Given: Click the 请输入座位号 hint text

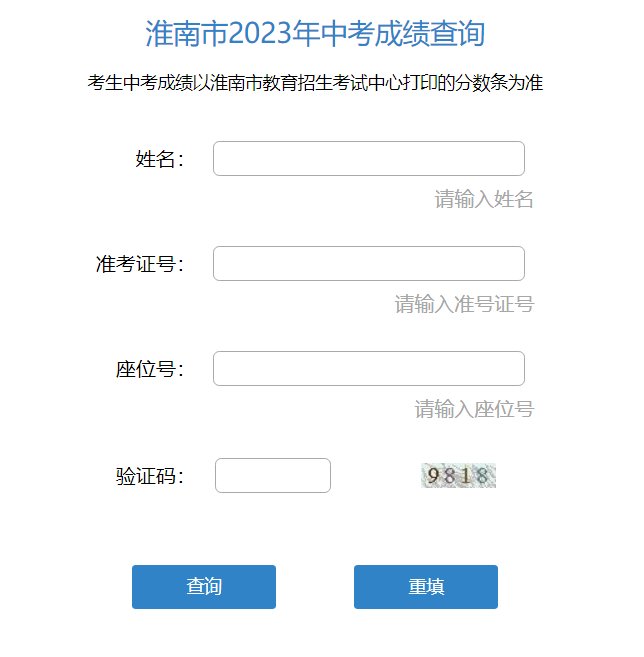Looking at the screenshot, I should coord(474,409).
